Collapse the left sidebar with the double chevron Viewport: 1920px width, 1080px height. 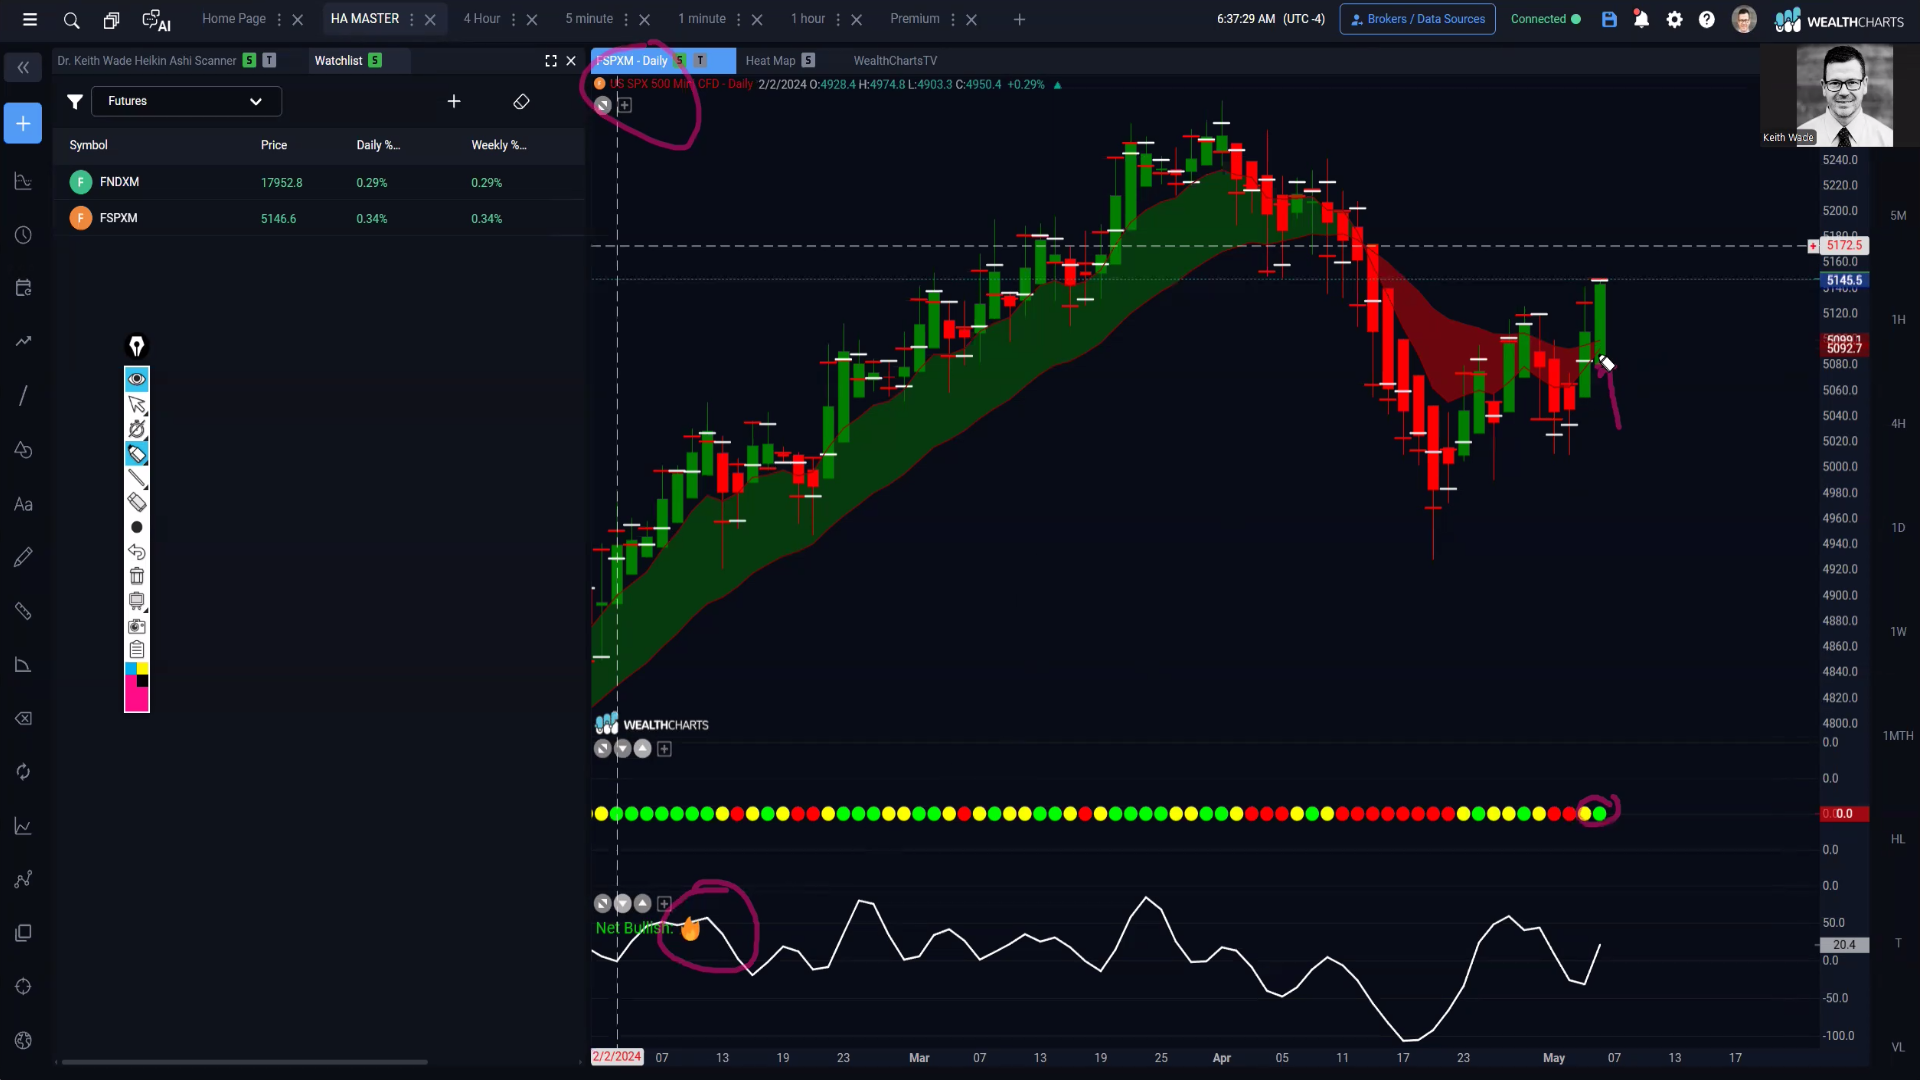23,67
